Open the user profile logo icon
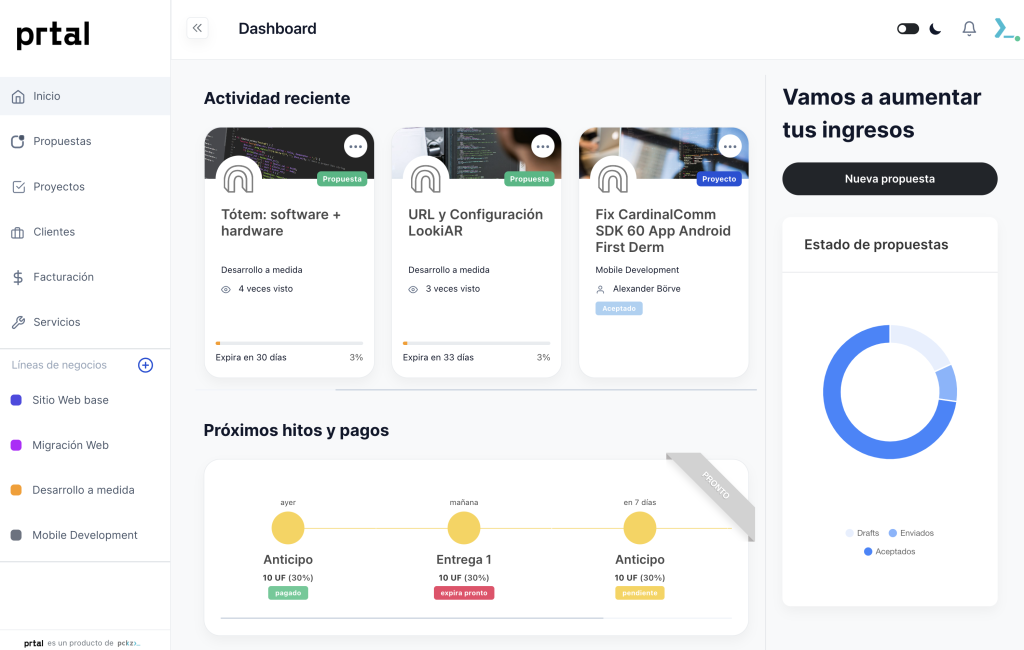The image size is (1024, 650). pyautogui.click(x=1004, y=29)
